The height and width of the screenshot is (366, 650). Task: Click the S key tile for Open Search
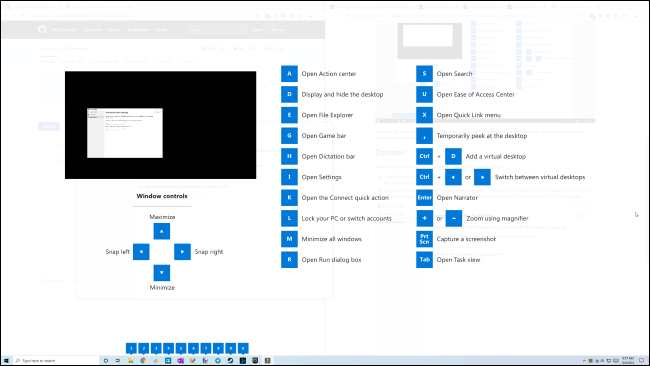pos(424,74)
